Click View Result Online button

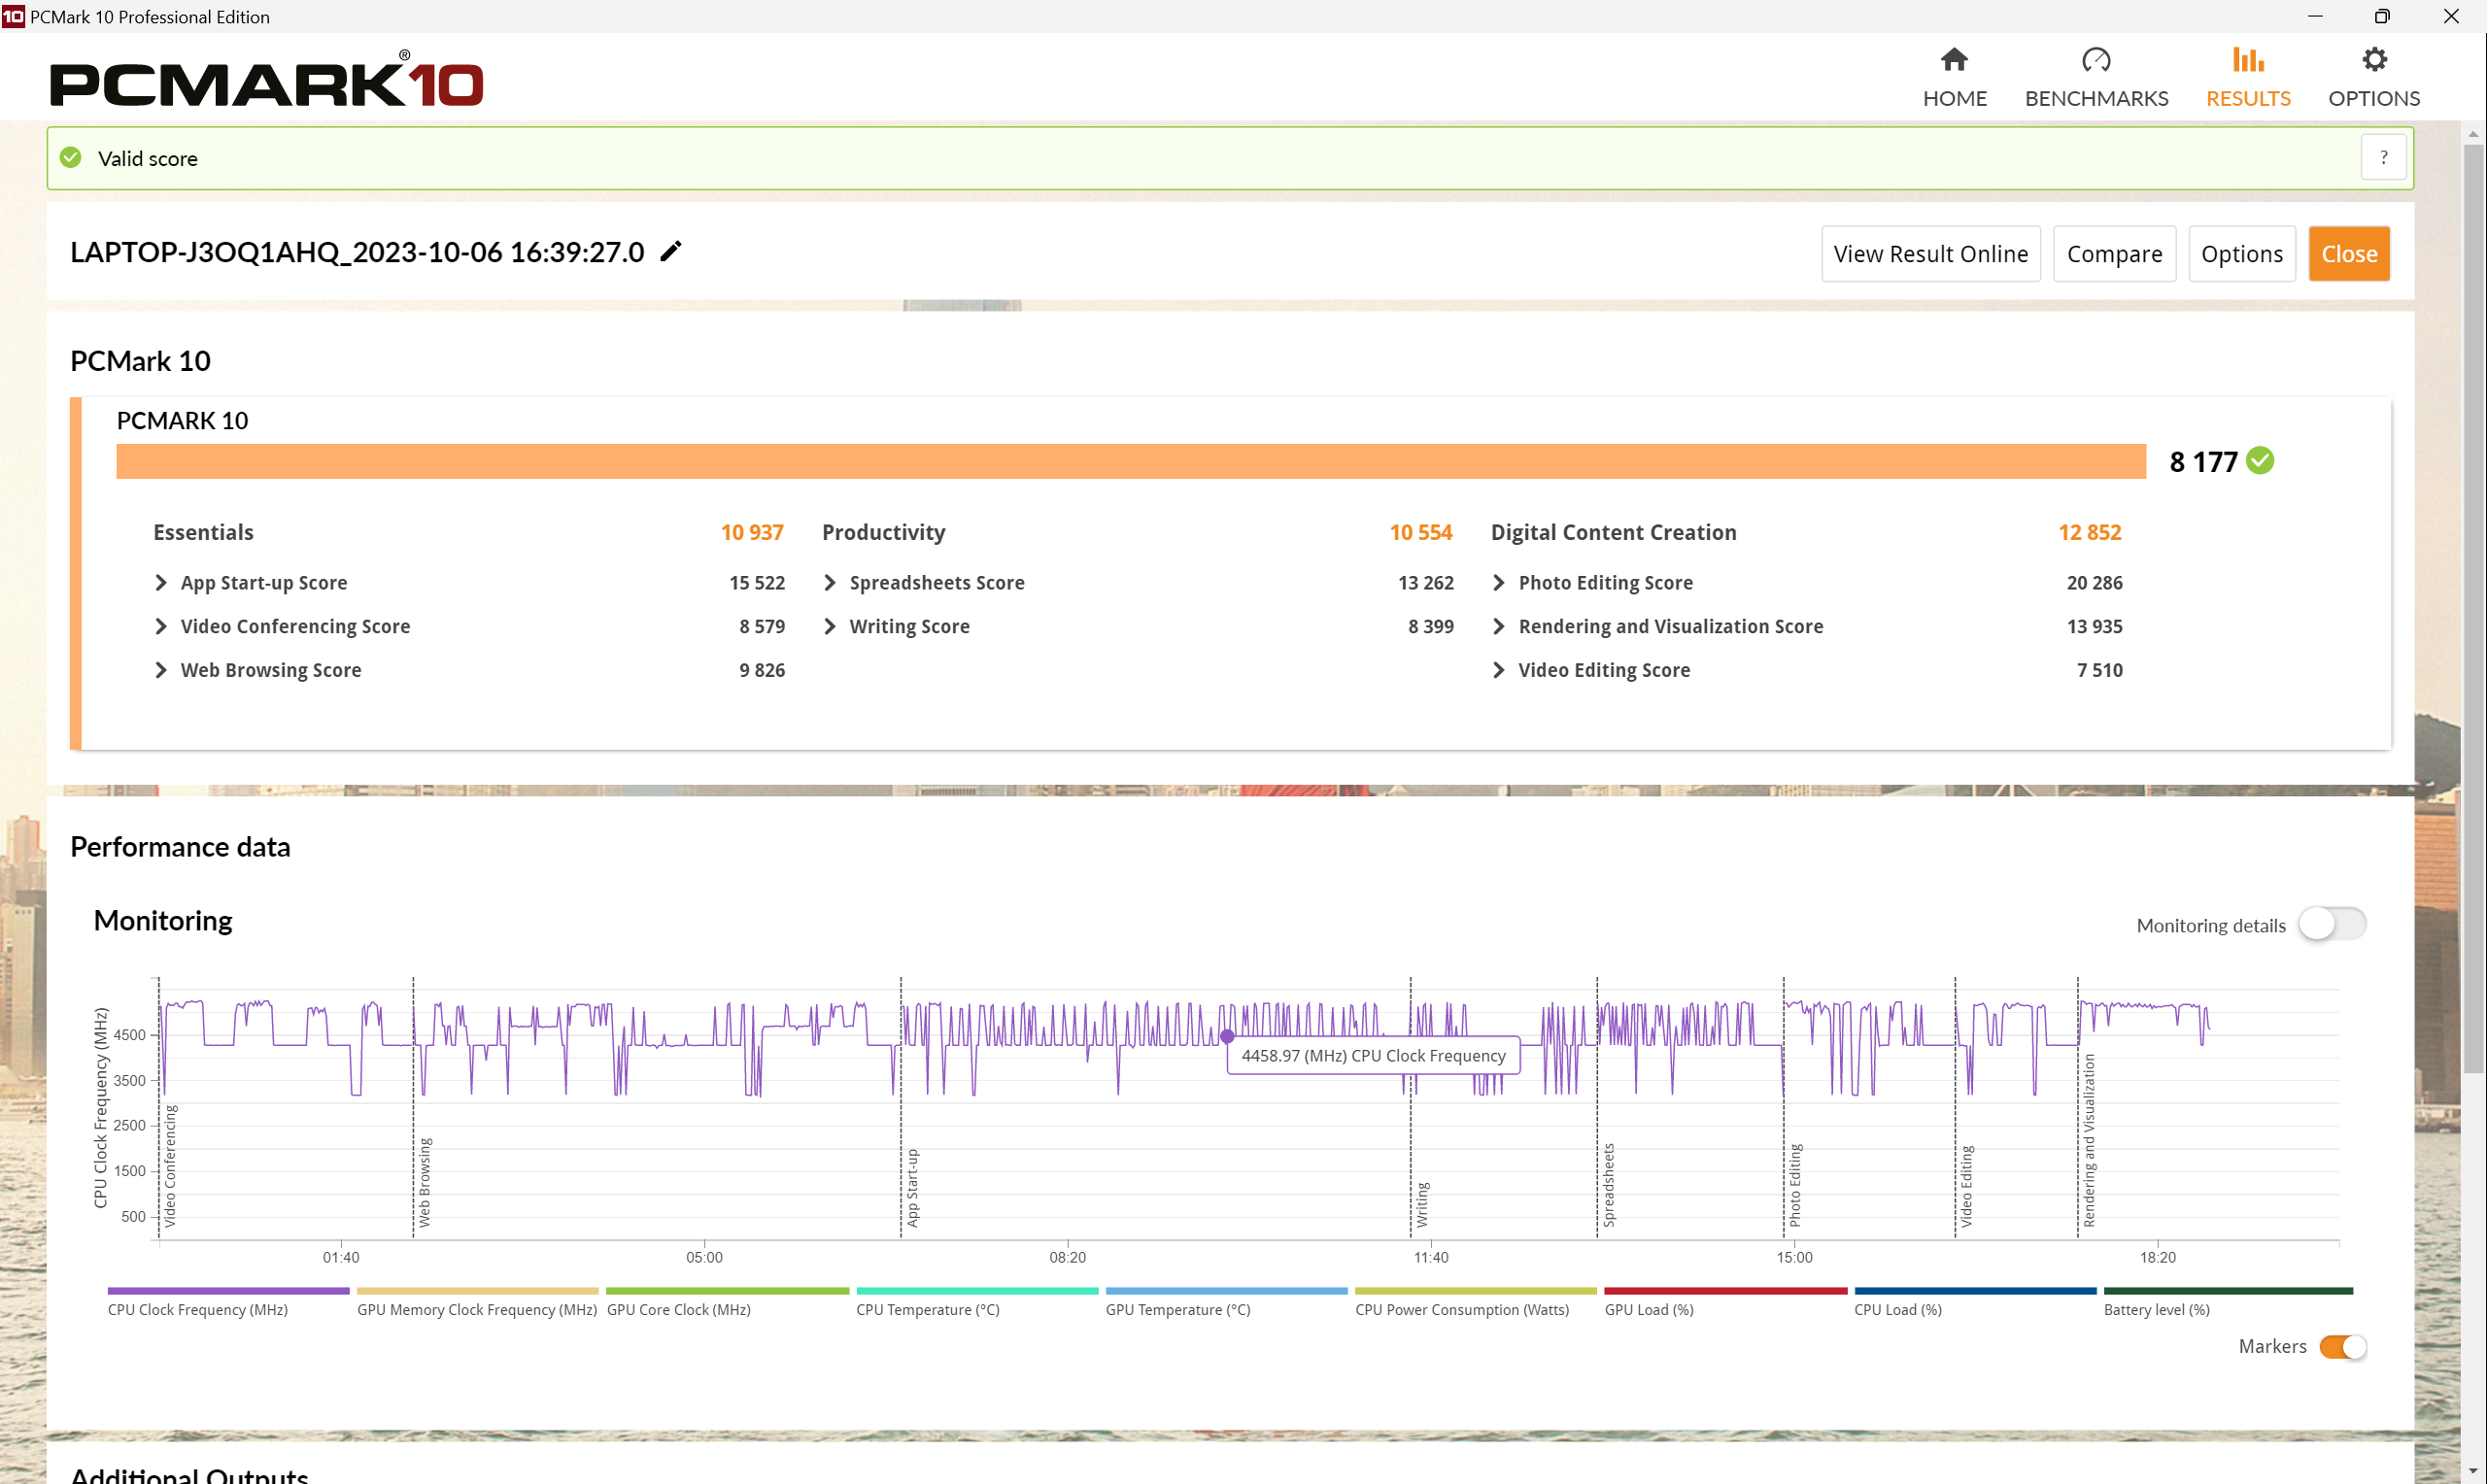1930,254
